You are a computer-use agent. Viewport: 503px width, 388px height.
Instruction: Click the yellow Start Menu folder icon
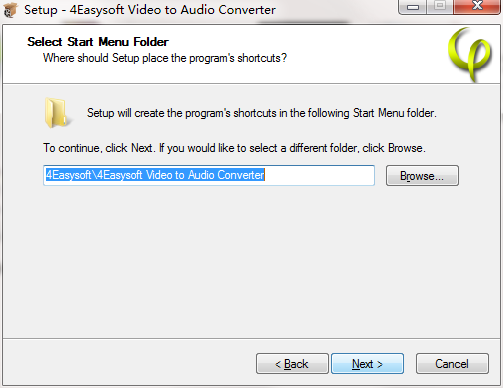[x=57, y=113]
